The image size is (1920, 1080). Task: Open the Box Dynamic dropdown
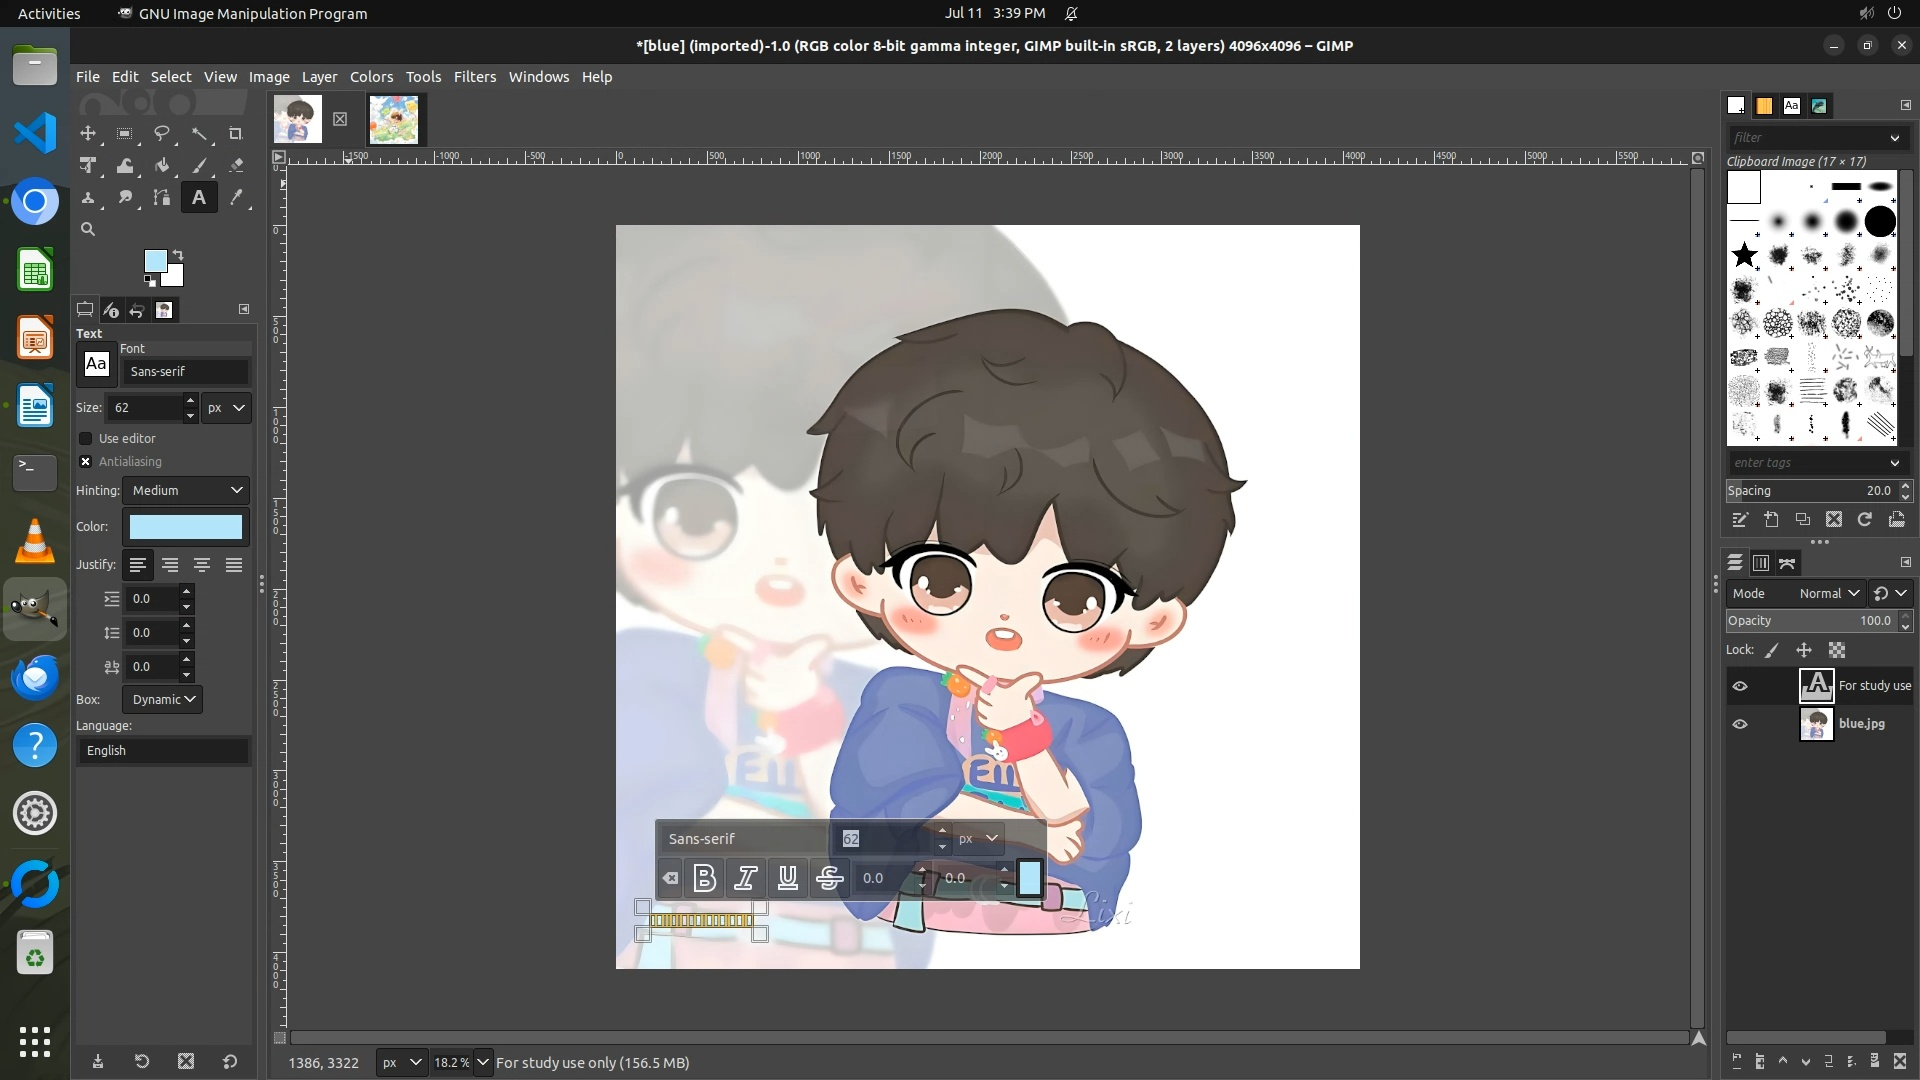coord(163,699)
